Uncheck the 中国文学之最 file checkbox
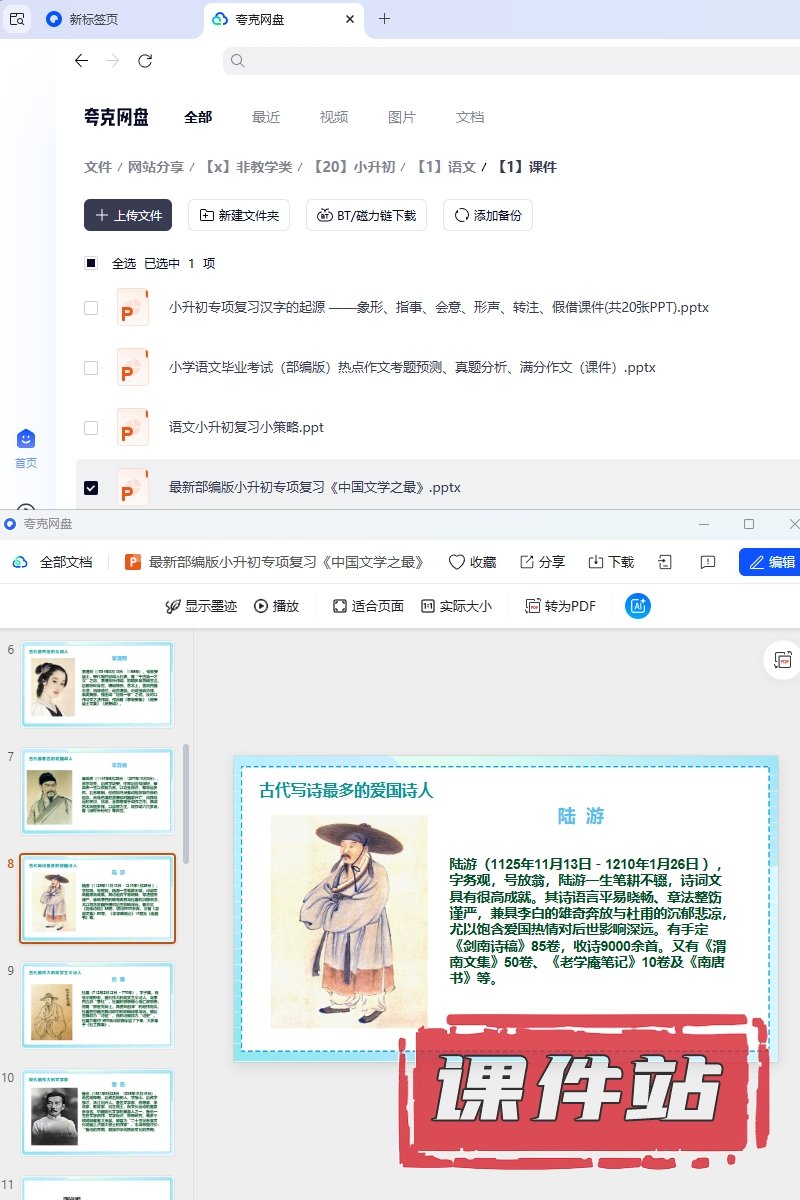800x1200 pixels. [91, 488]
